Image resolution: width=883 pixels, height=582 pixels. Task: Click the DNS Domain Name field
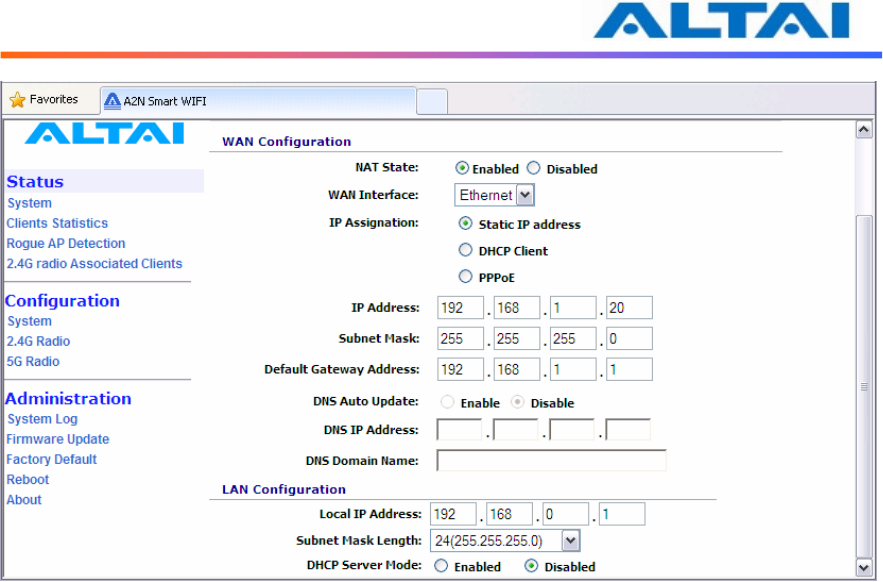tap(551, 460)
